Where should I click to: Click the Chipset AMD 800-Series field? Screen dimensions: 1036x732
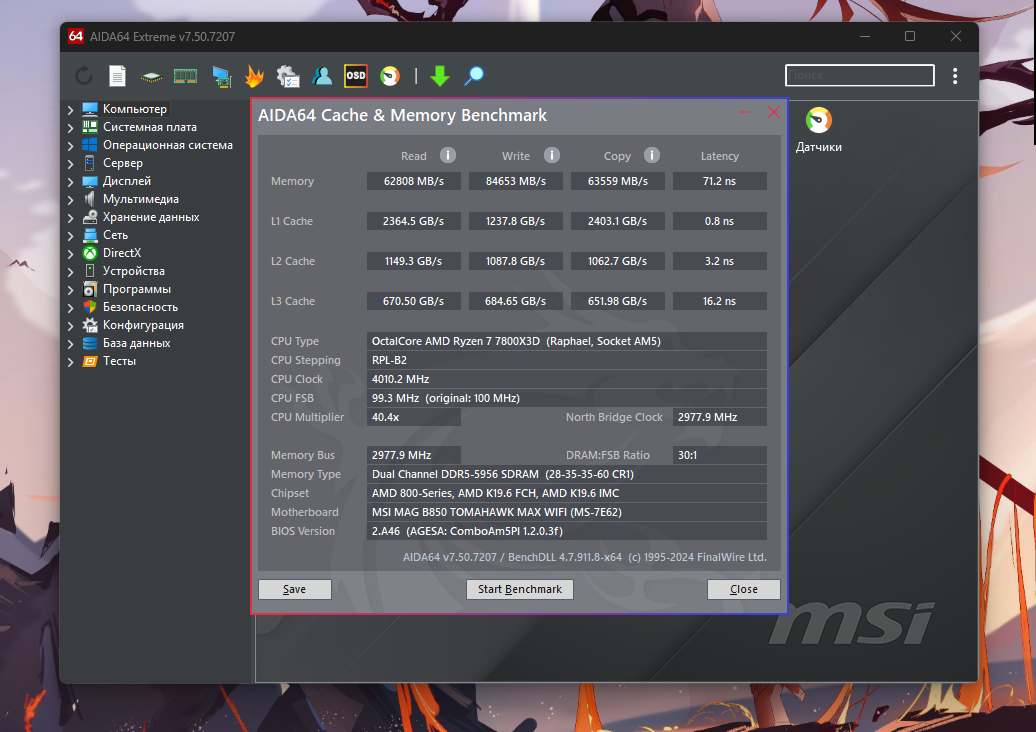coord(567,493)
